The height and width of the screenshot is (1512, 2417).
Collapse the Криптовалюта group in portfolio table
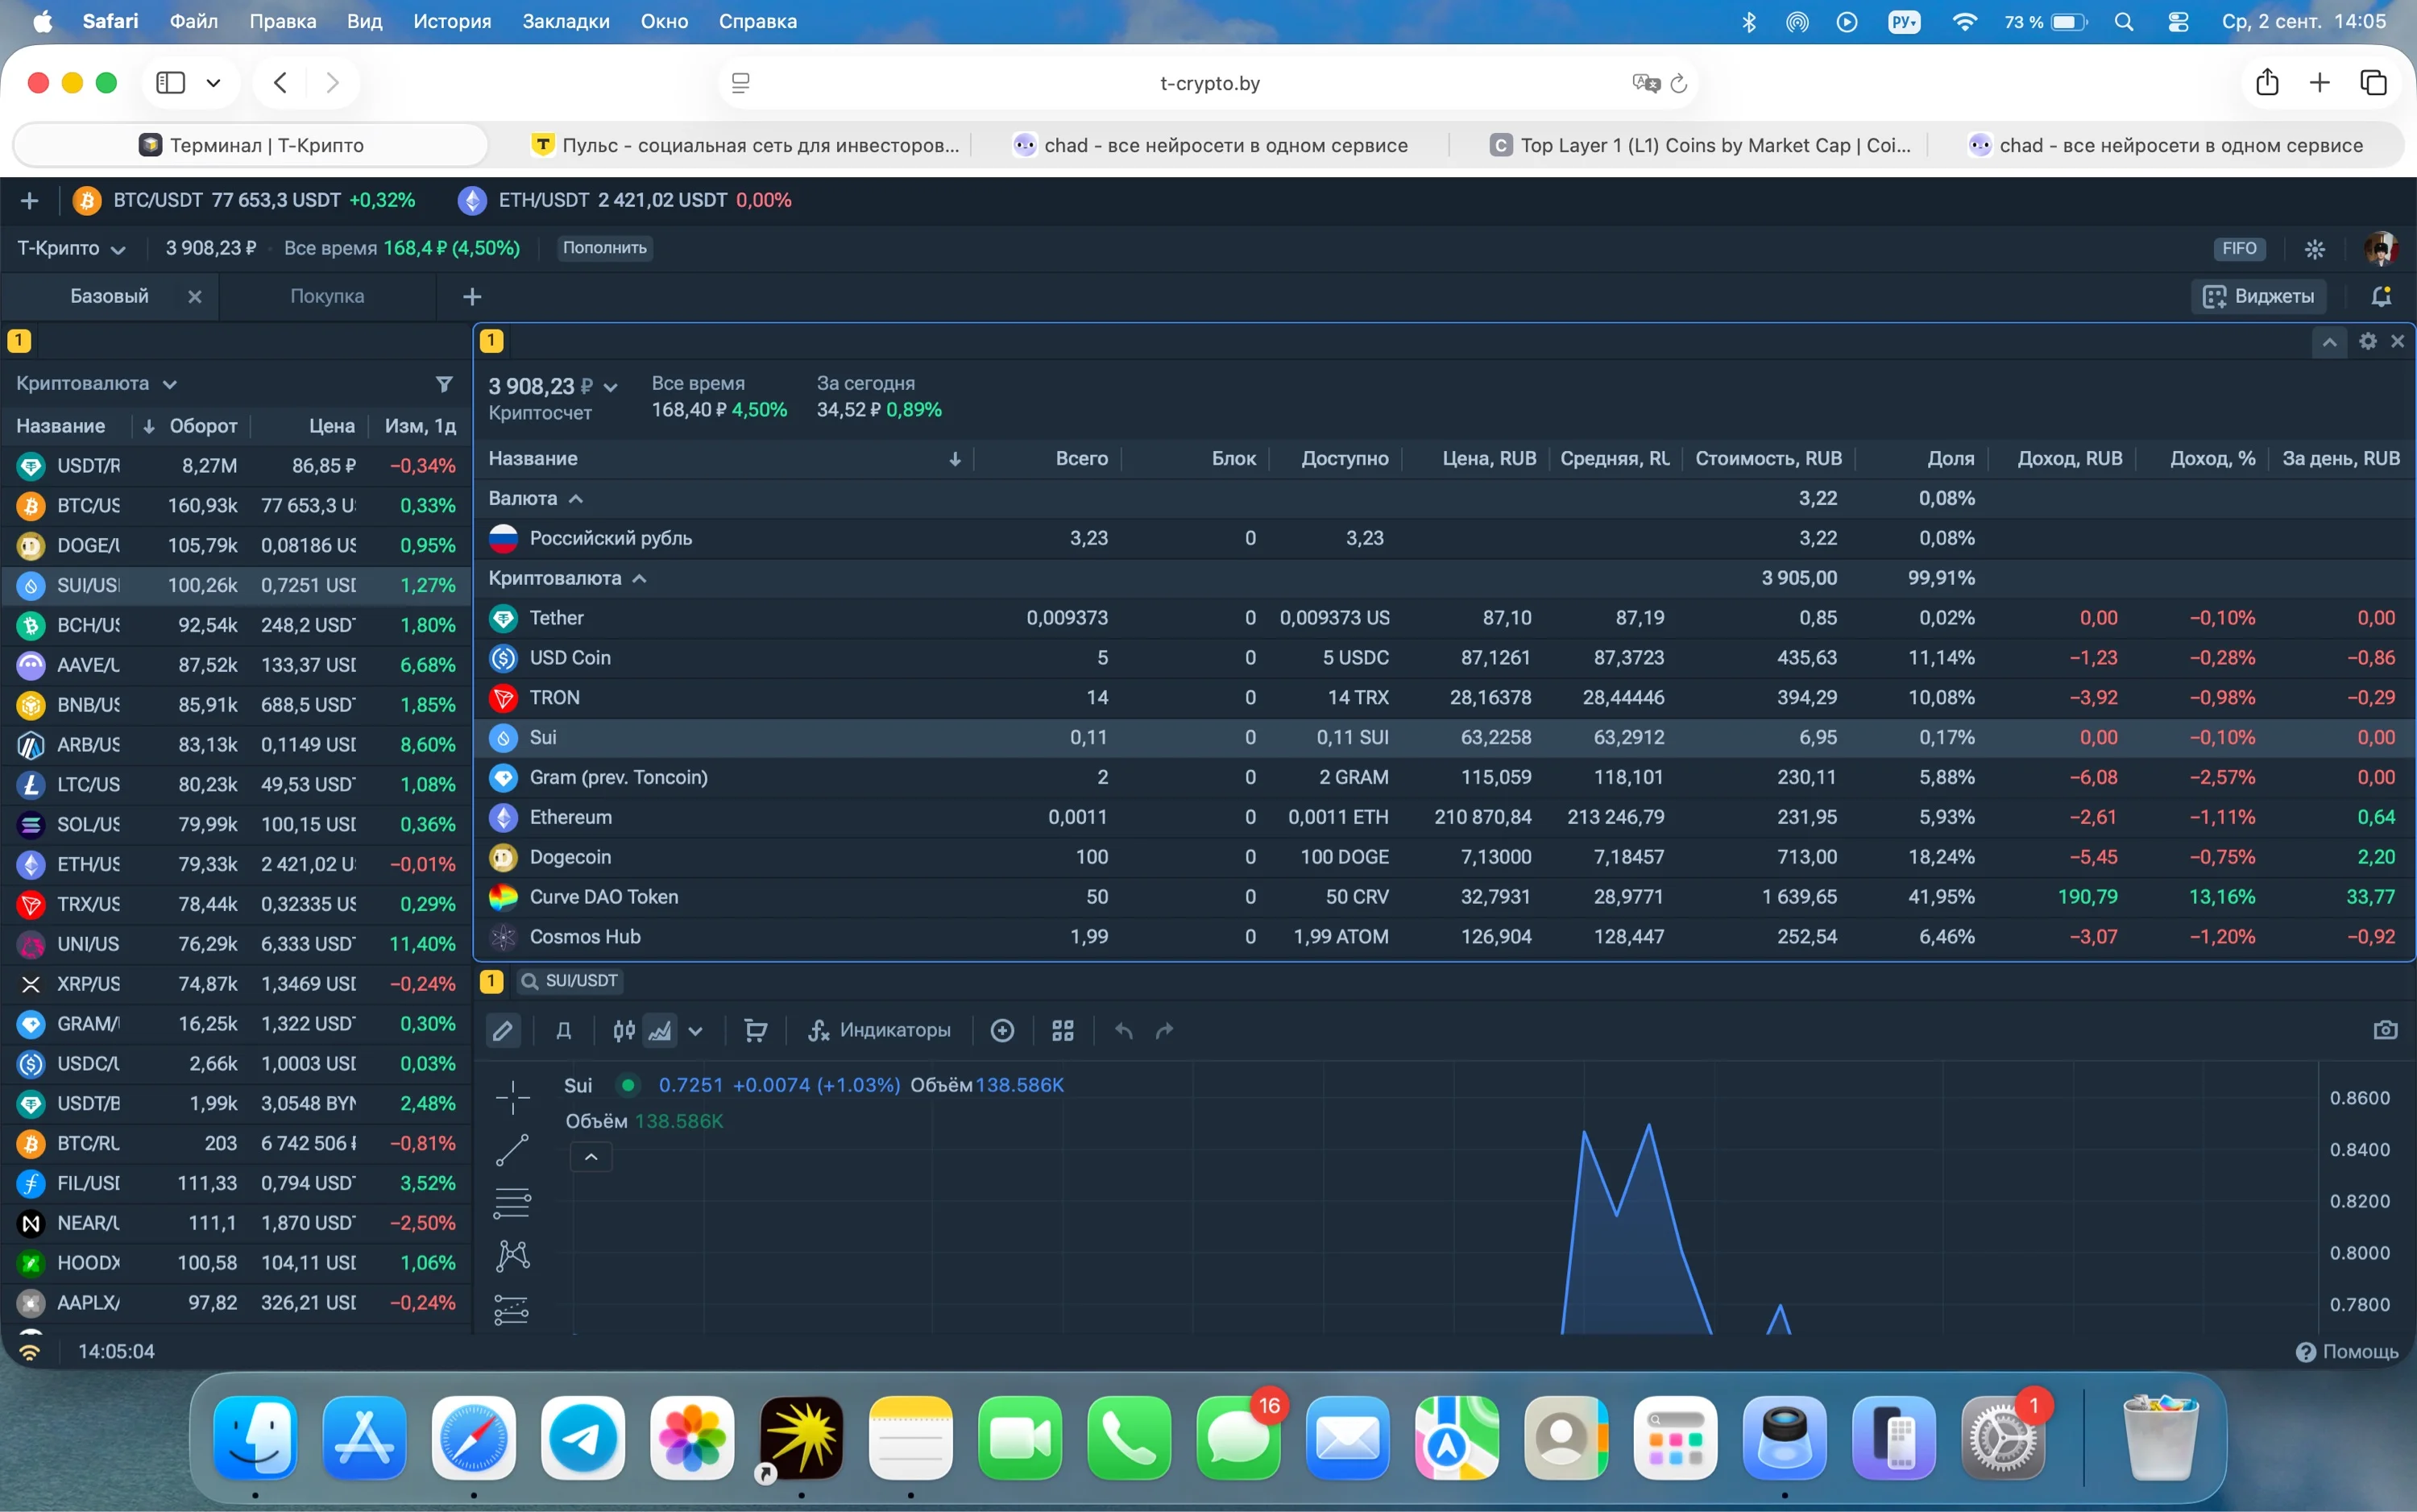[567, 578]
